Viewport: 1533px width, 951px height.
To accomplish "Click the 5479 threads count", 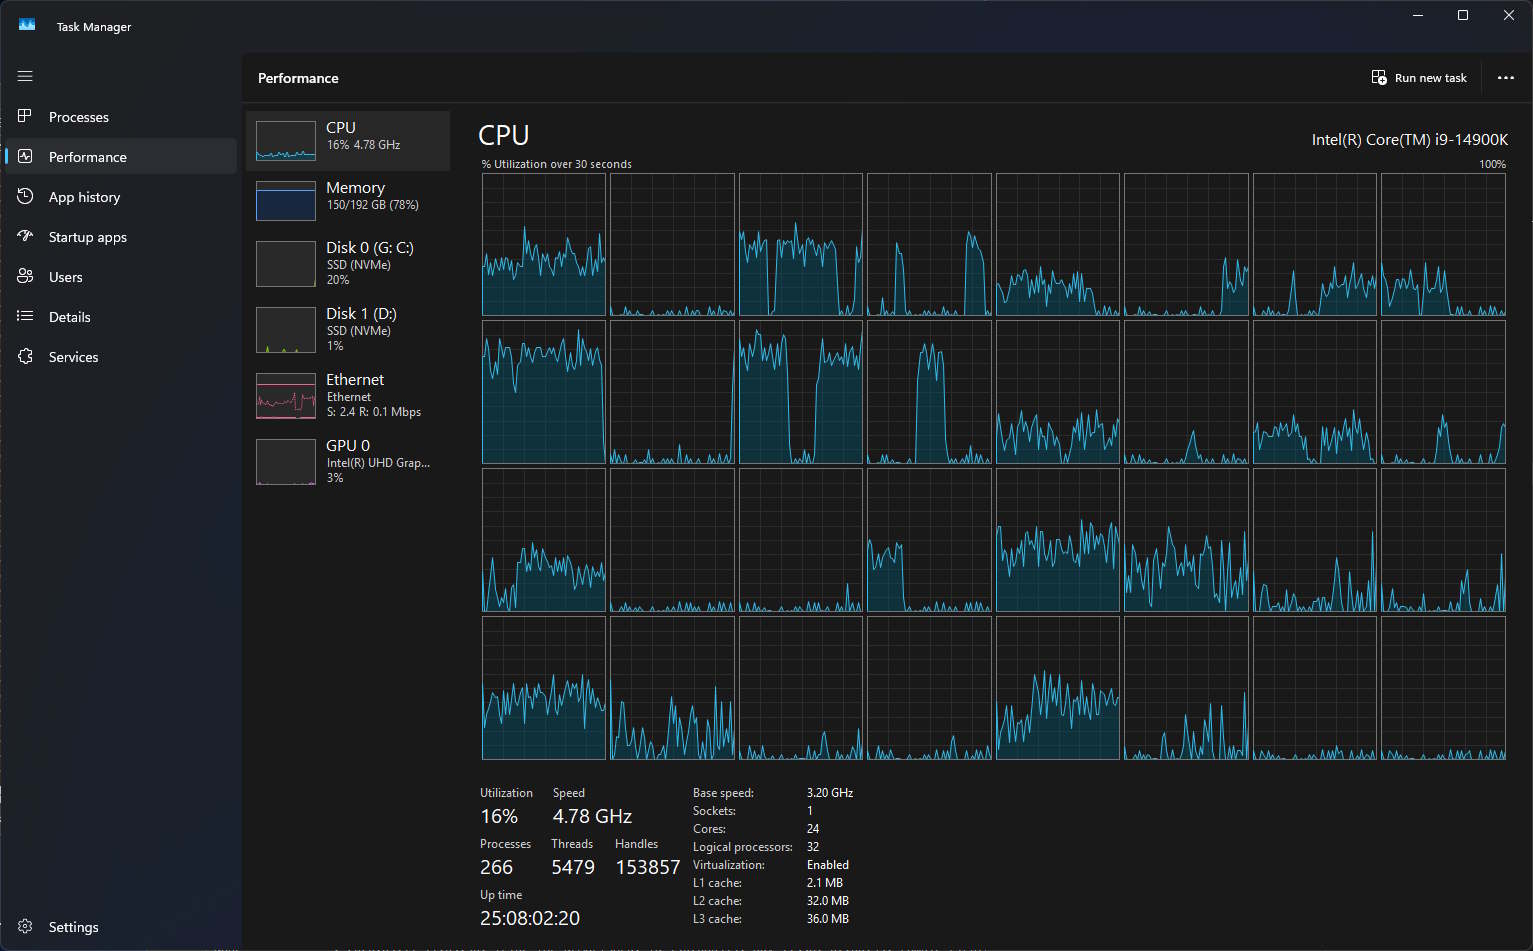I will (573, 868).
